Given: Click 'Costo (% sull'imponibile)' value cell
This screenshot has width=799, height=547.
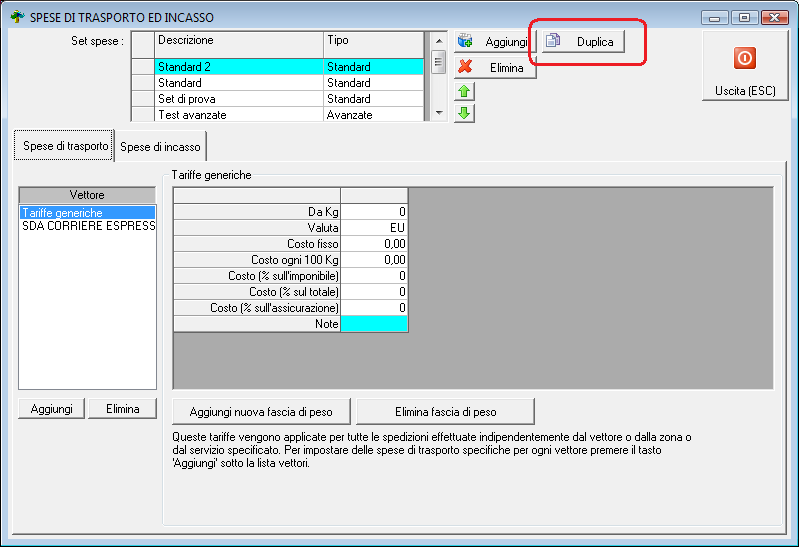Looking at the screenshot, I should (374, 276).
